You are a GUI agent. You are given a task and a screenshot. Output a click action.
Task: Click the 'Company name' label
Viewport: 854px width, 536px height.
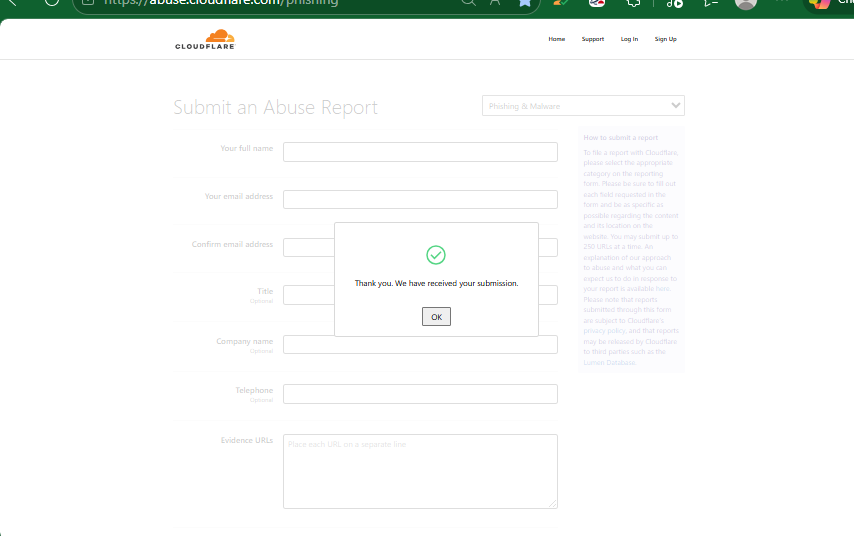point(245,341)
